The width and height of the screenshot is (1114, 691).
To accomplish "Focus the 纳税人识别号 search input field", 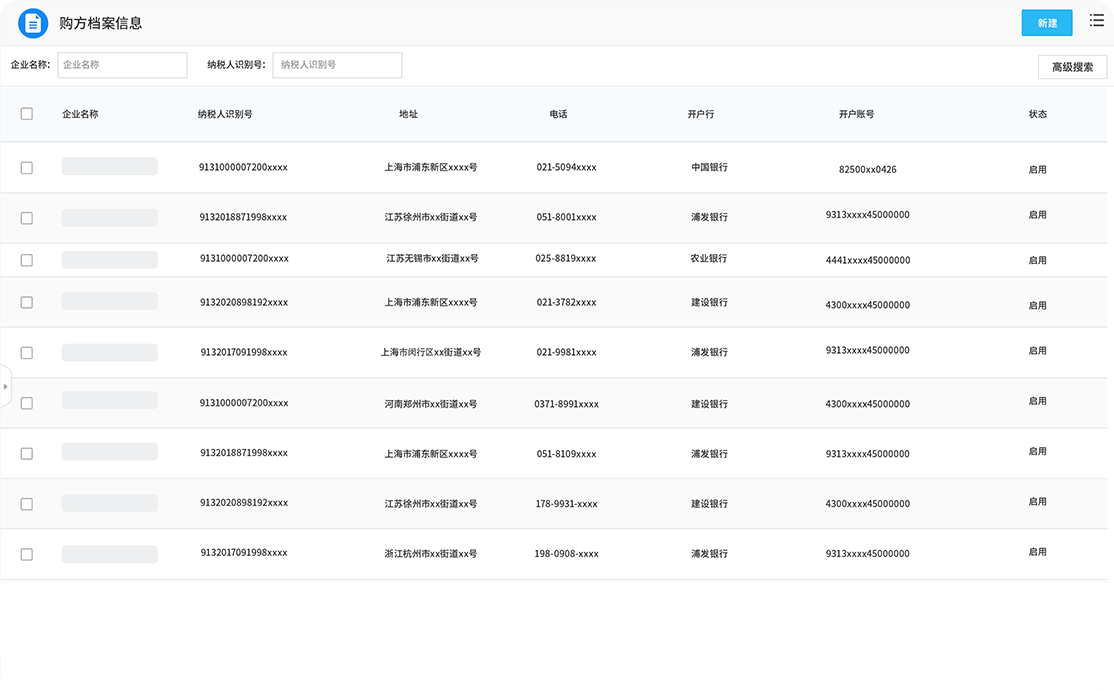I will (x=337, y=65).
